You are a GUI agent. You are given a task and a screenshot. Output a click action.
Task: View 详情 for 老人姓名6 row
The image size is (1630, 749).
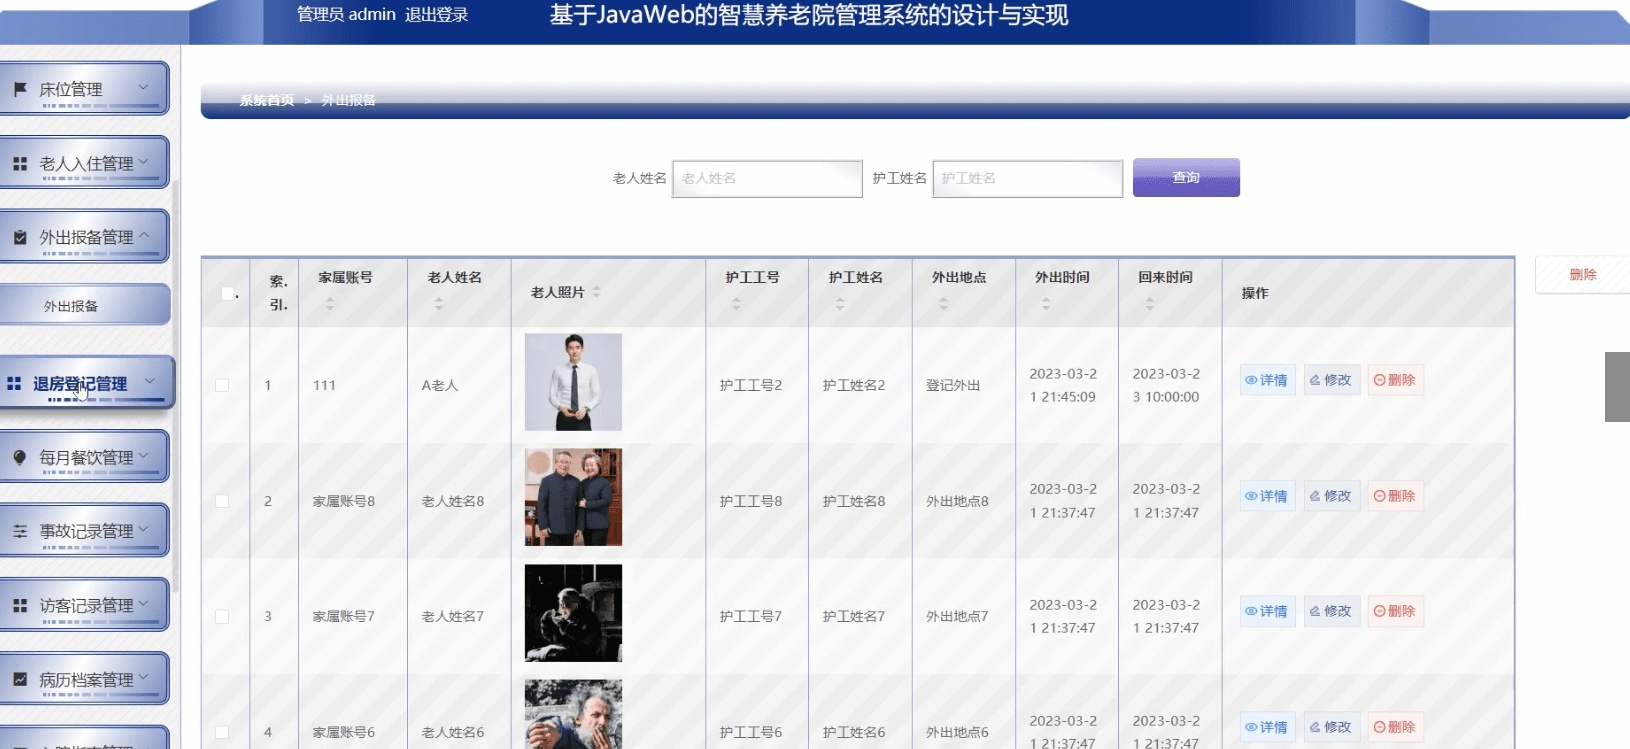[x=1267, y=727]
